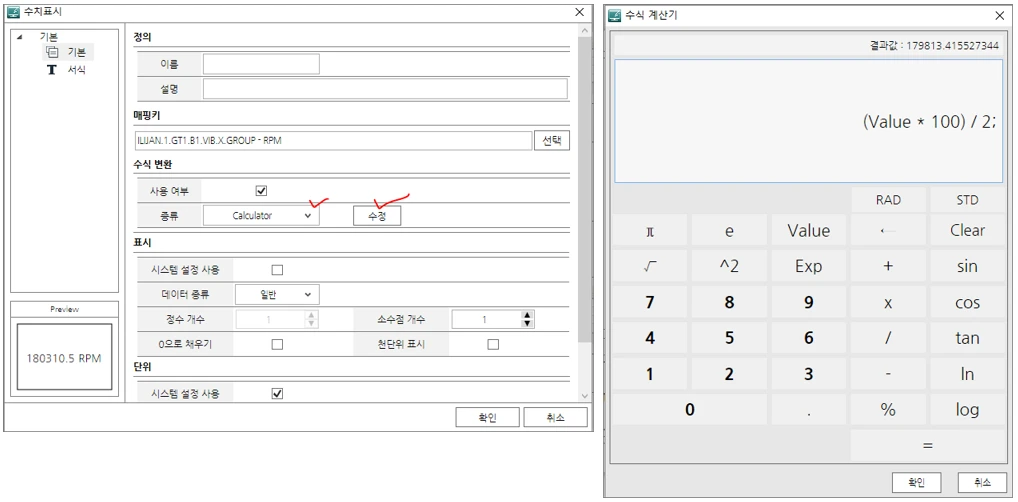Click 확인 in the 수치표시 dialog
Screen dimensions: 1018x502
click(487, 418)
